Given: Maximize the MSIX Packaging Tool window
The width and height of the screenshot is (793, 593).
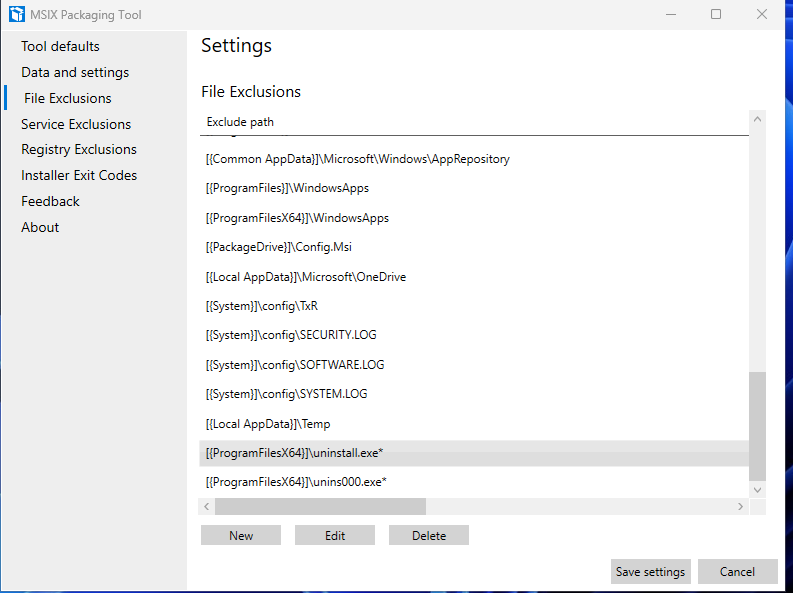Looking at the screenshot, I should coord(716,14).
